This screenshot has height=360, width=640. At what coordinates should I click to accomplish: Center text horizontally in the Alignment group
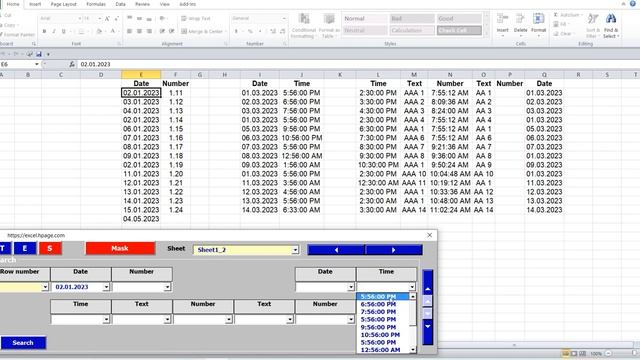point(139,31)
